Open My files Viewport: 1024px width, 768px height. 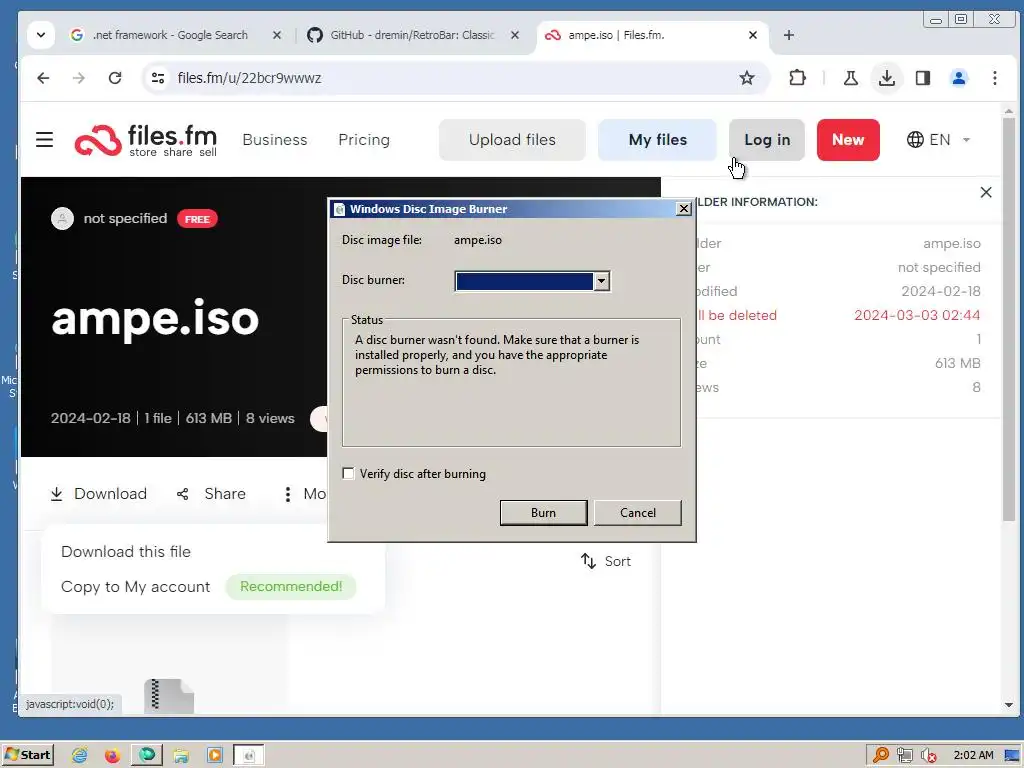(x=658, y=140)
